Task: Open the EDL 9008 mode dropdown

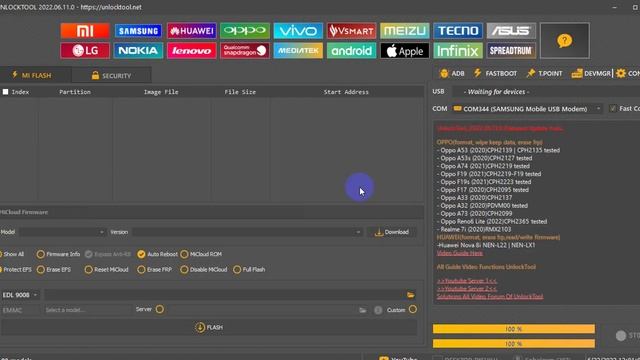Action: [x=20, y=295]
